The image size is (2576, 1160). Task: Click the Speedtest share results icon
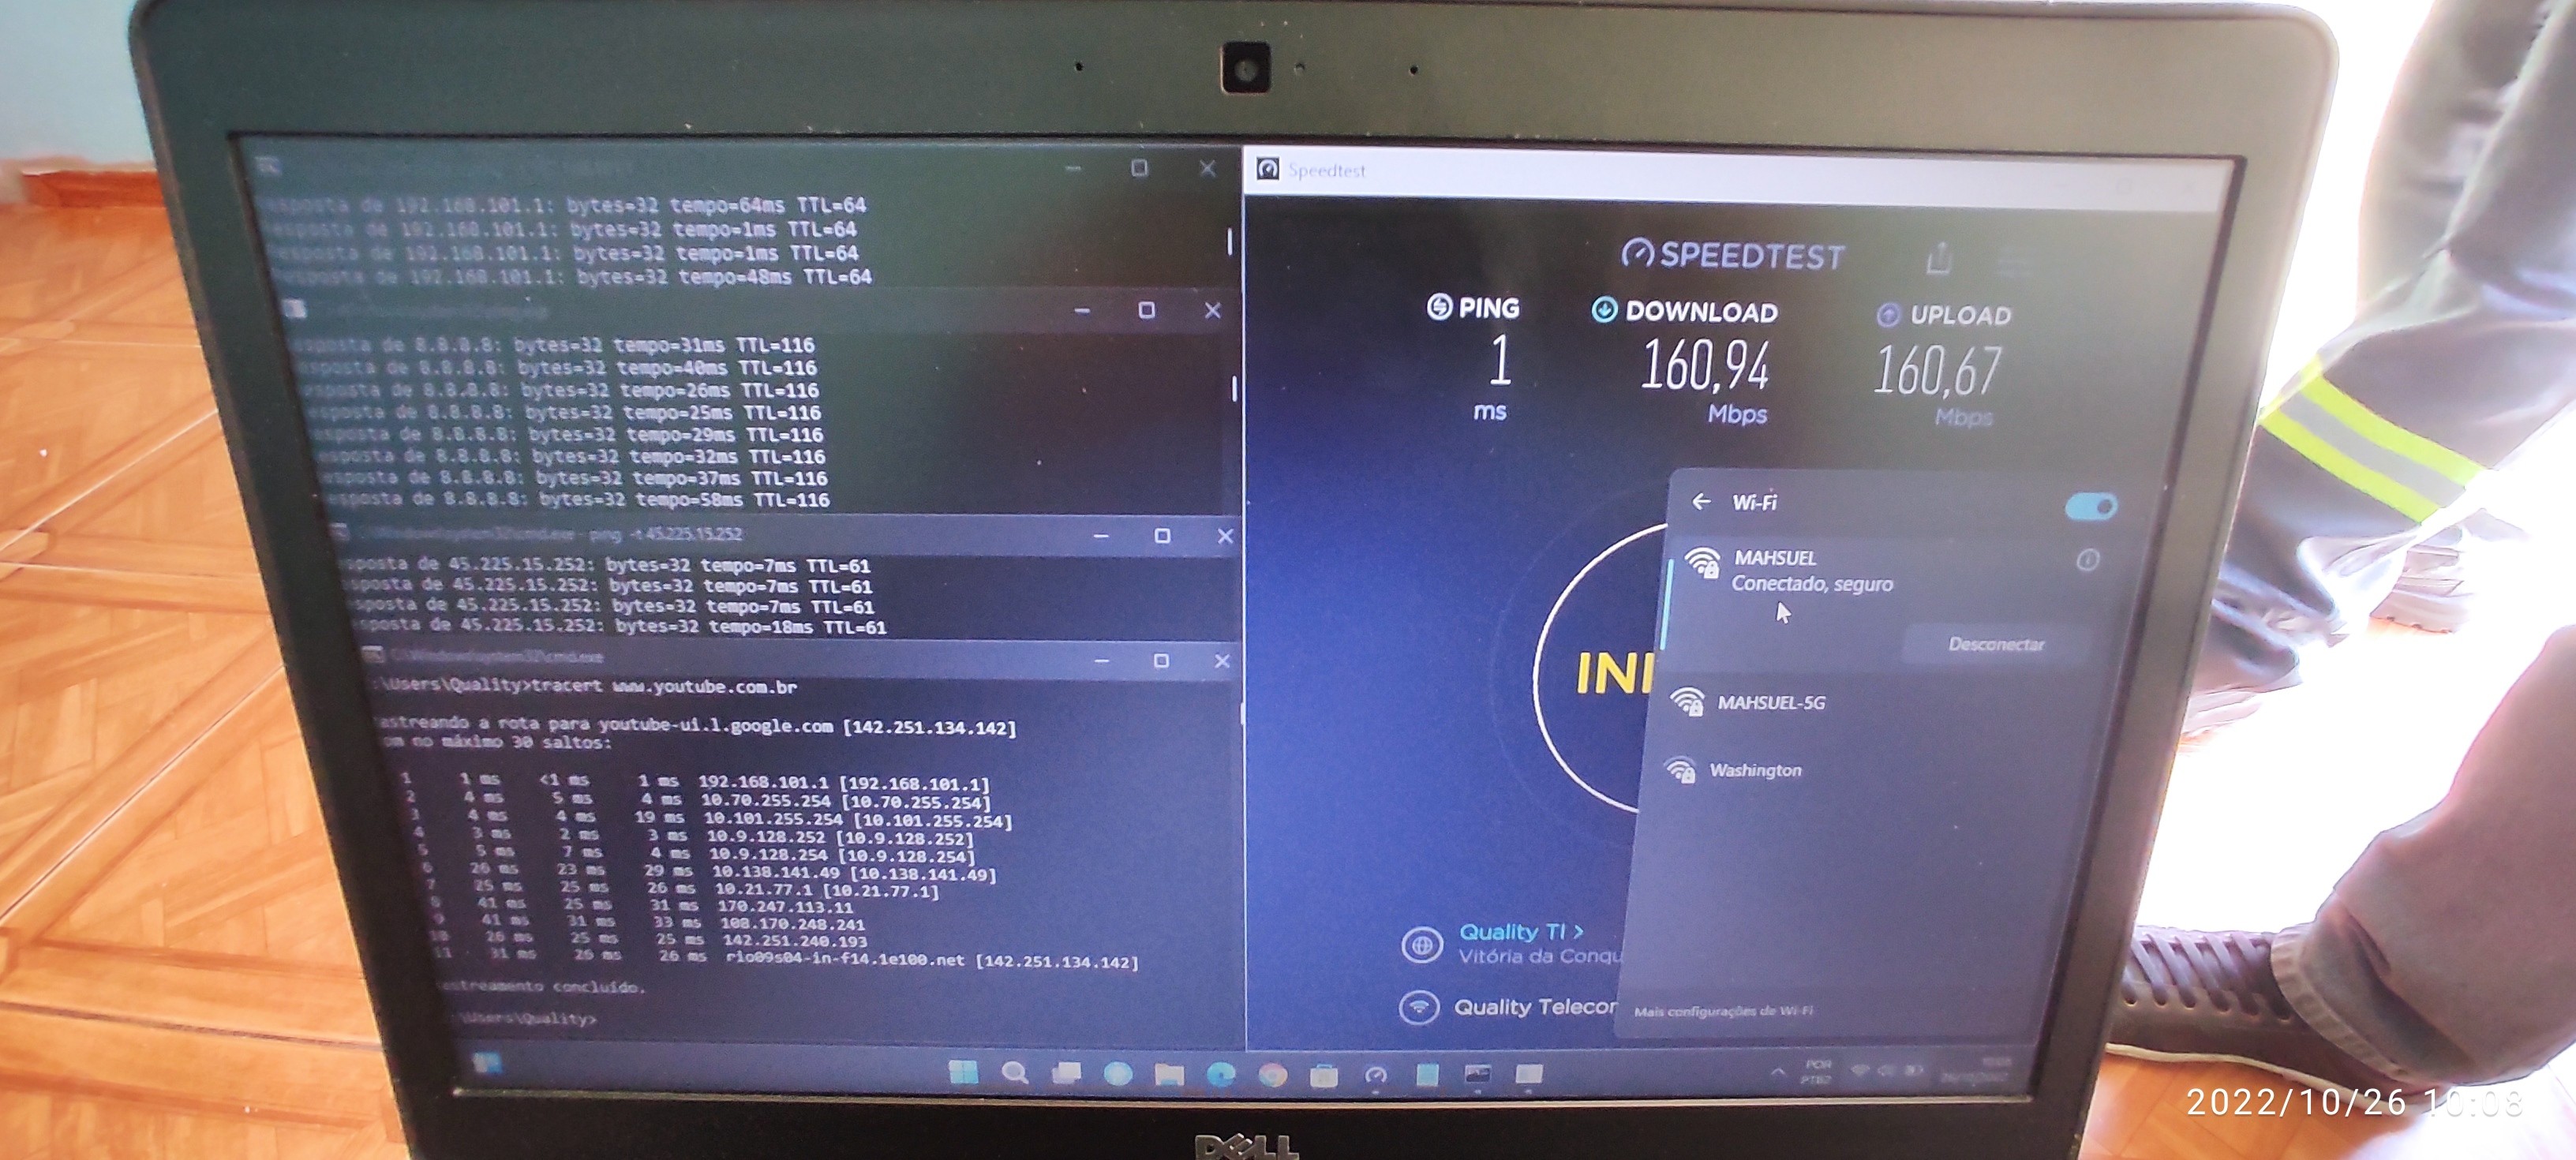pos(1939,258)
